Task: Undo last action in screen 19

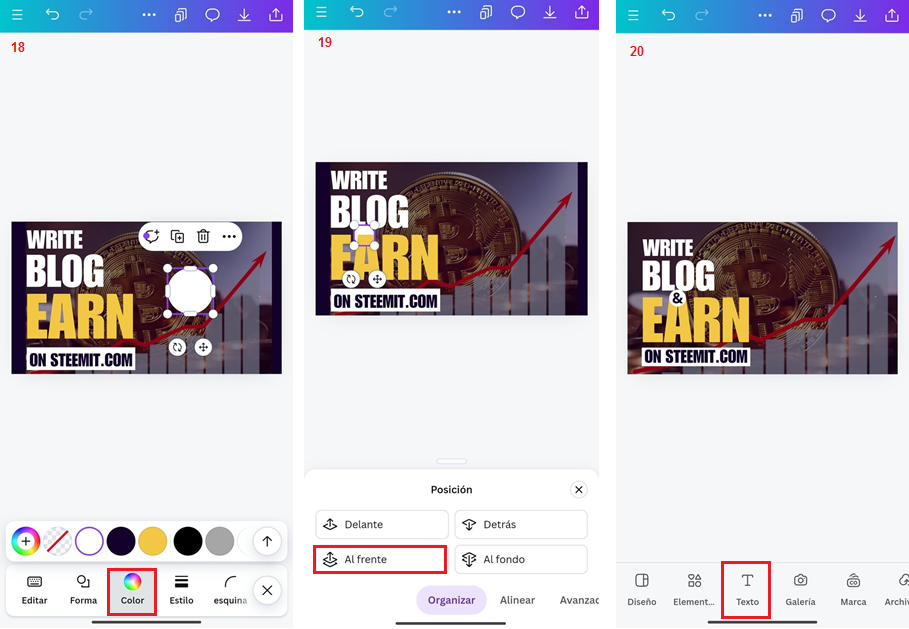Action: pos(357,12)
